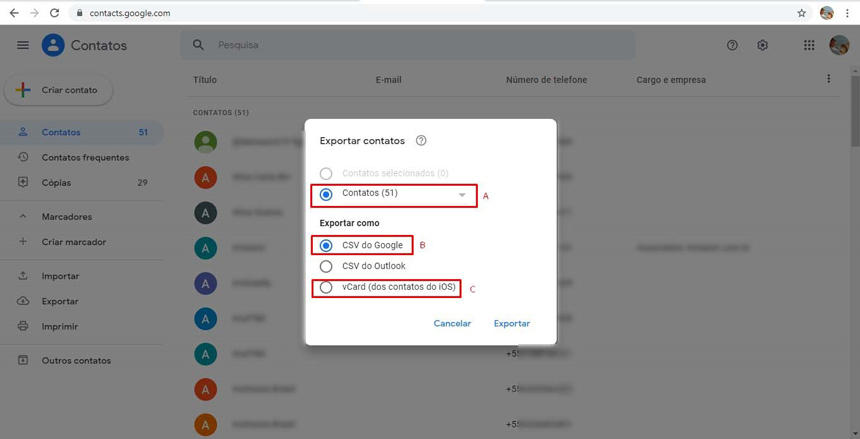Open Contatos frequentes in sidebar
The height and width of the screenshot is (439, 860).
click(x=85, y=158)
